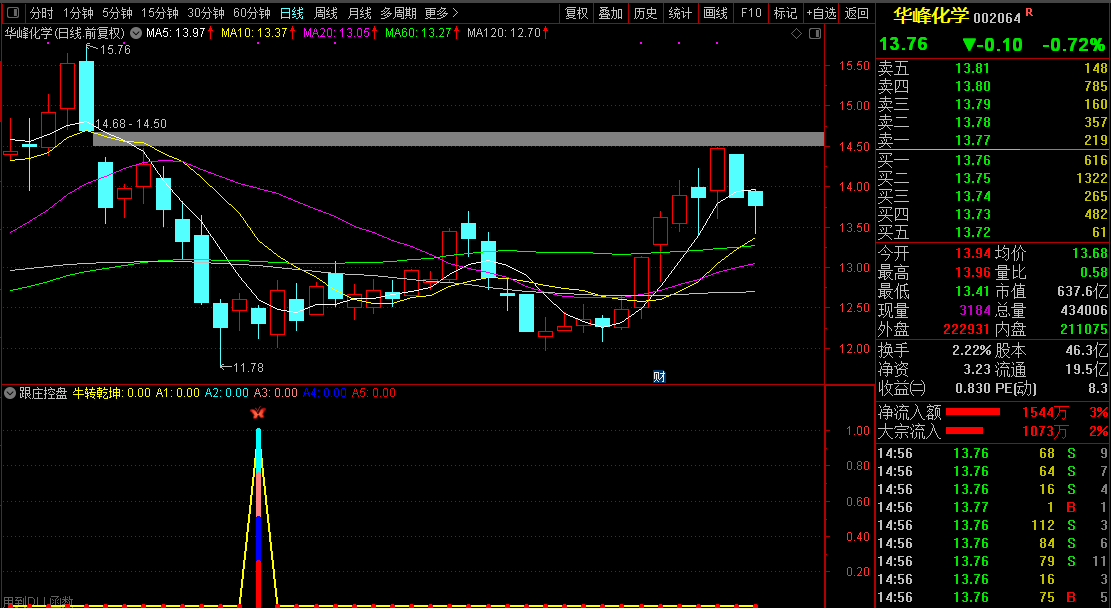1111x608 pixels.
Task: Click the blue 财 finance marker
Action: 659,376
